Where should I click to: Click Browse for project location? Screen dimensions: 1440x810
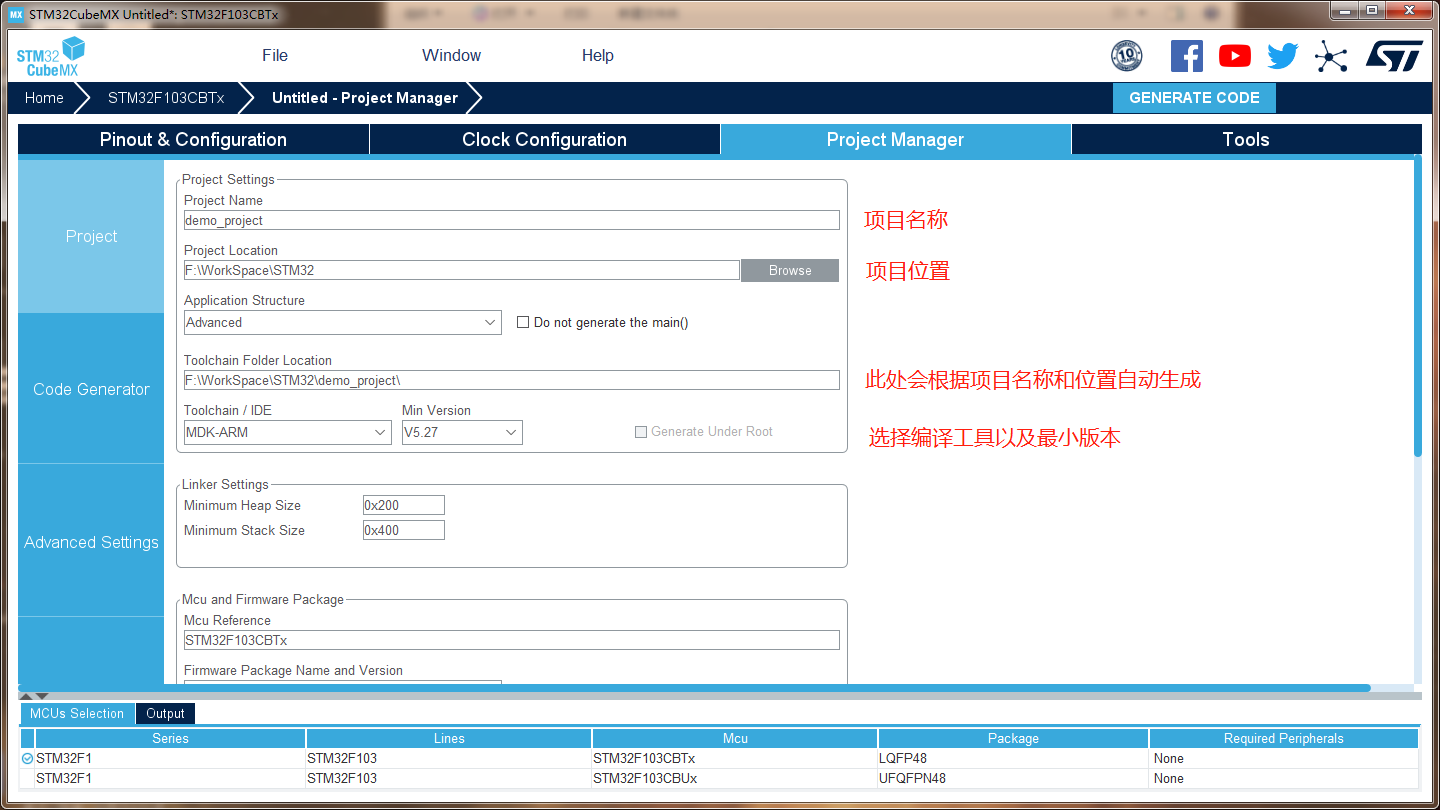click(790, 270)
